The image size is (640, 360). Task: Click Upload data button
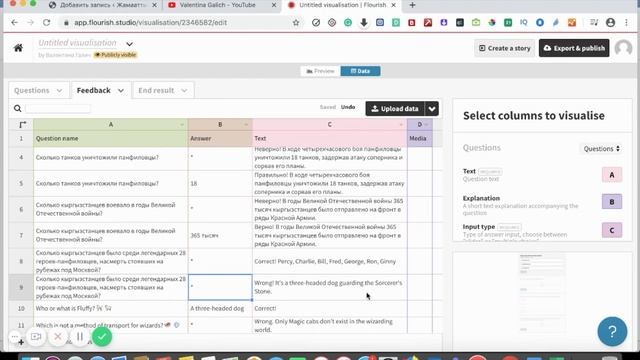click(x=395, y=109)
